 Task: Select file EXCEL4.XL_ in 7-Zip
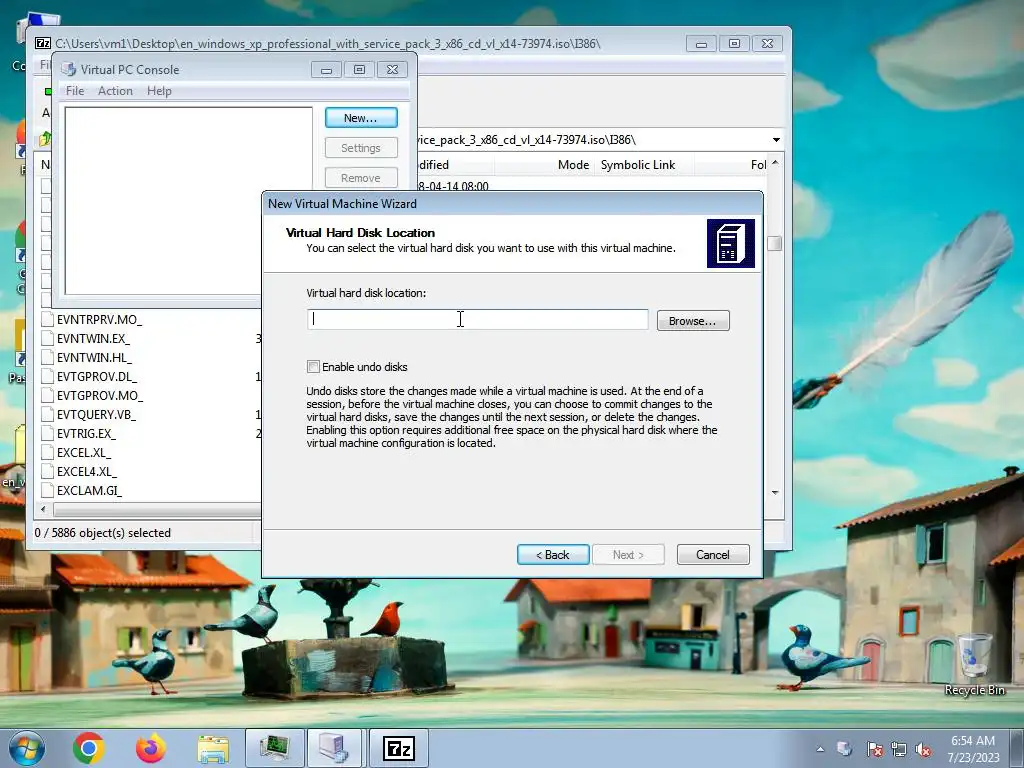pos(86,471)
